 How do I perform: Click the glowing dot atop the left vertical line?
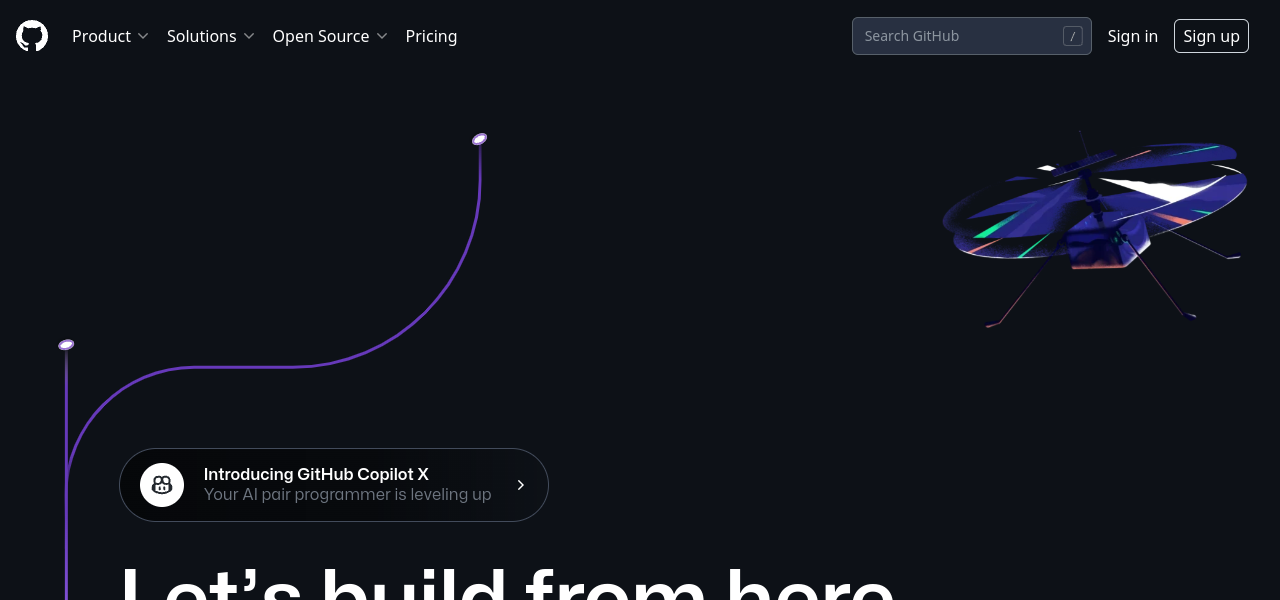pyautogui.click(x=66, y=345)
